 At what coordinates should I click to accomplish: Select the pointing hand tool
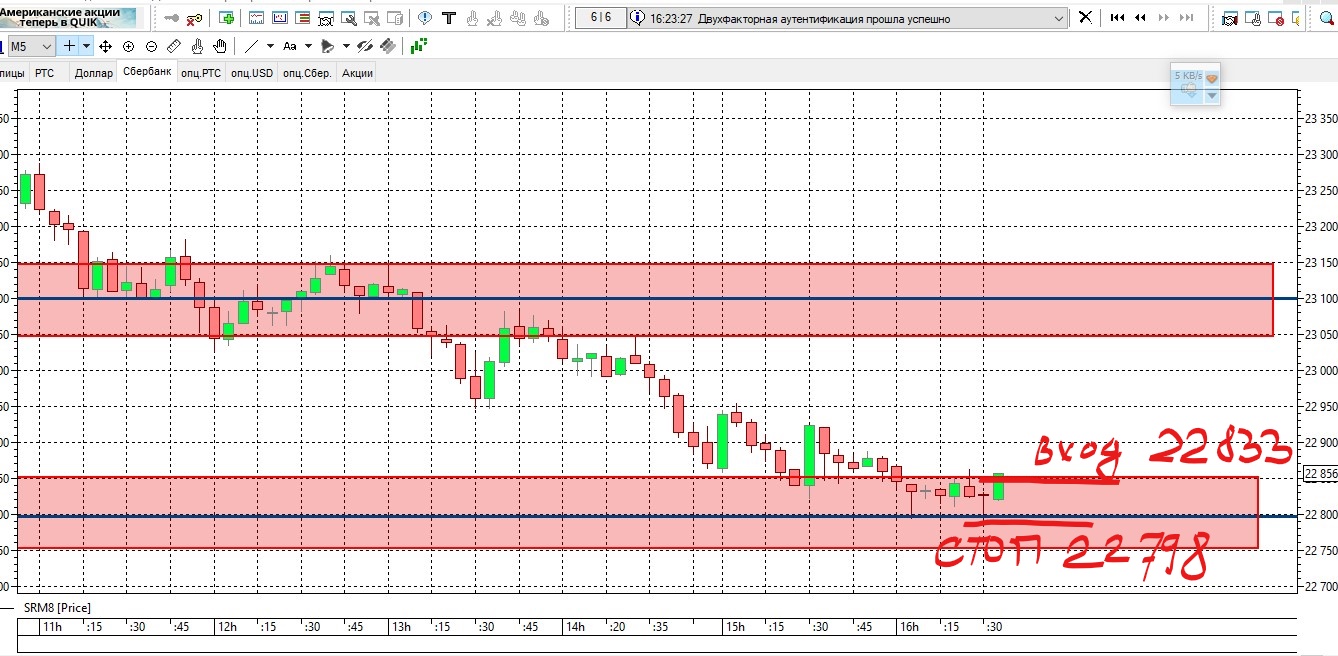click(x=197, y=46)
